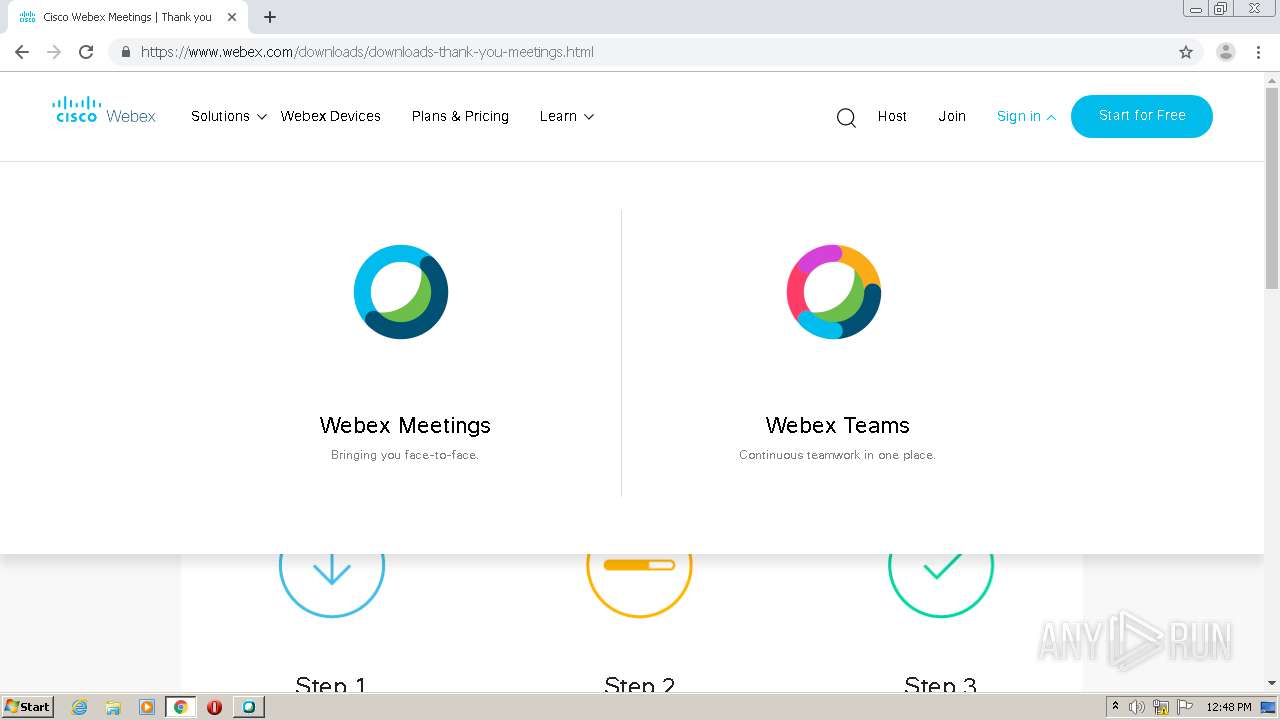Open Opera browser from taskbar
Viewport: 1280px width, 720px height.
tap(214, 707)
